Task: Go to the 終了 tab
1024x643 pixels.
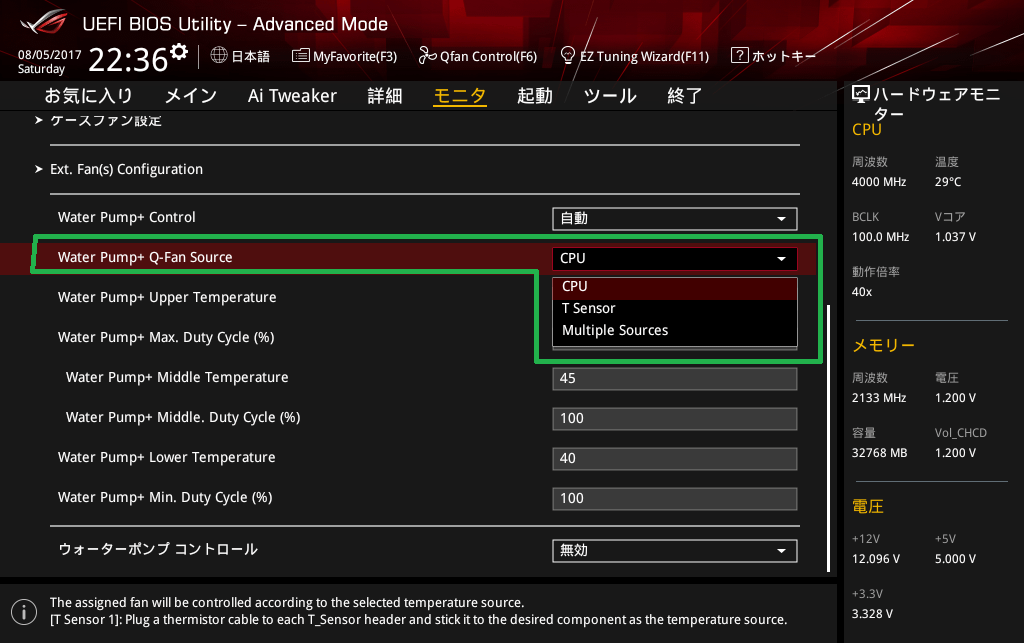Action: (684, 96)
